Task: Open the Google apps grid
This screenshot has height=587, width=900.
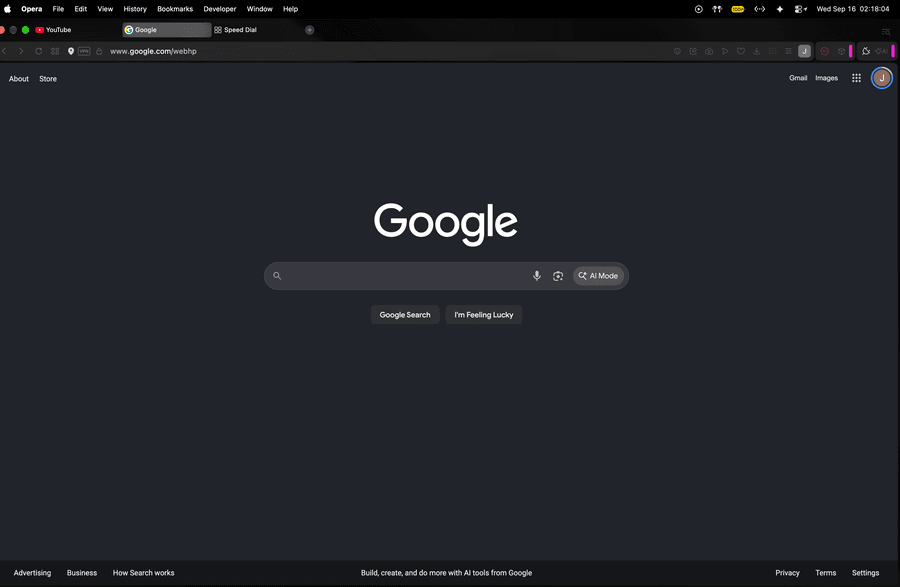Action: click(856, 78)
